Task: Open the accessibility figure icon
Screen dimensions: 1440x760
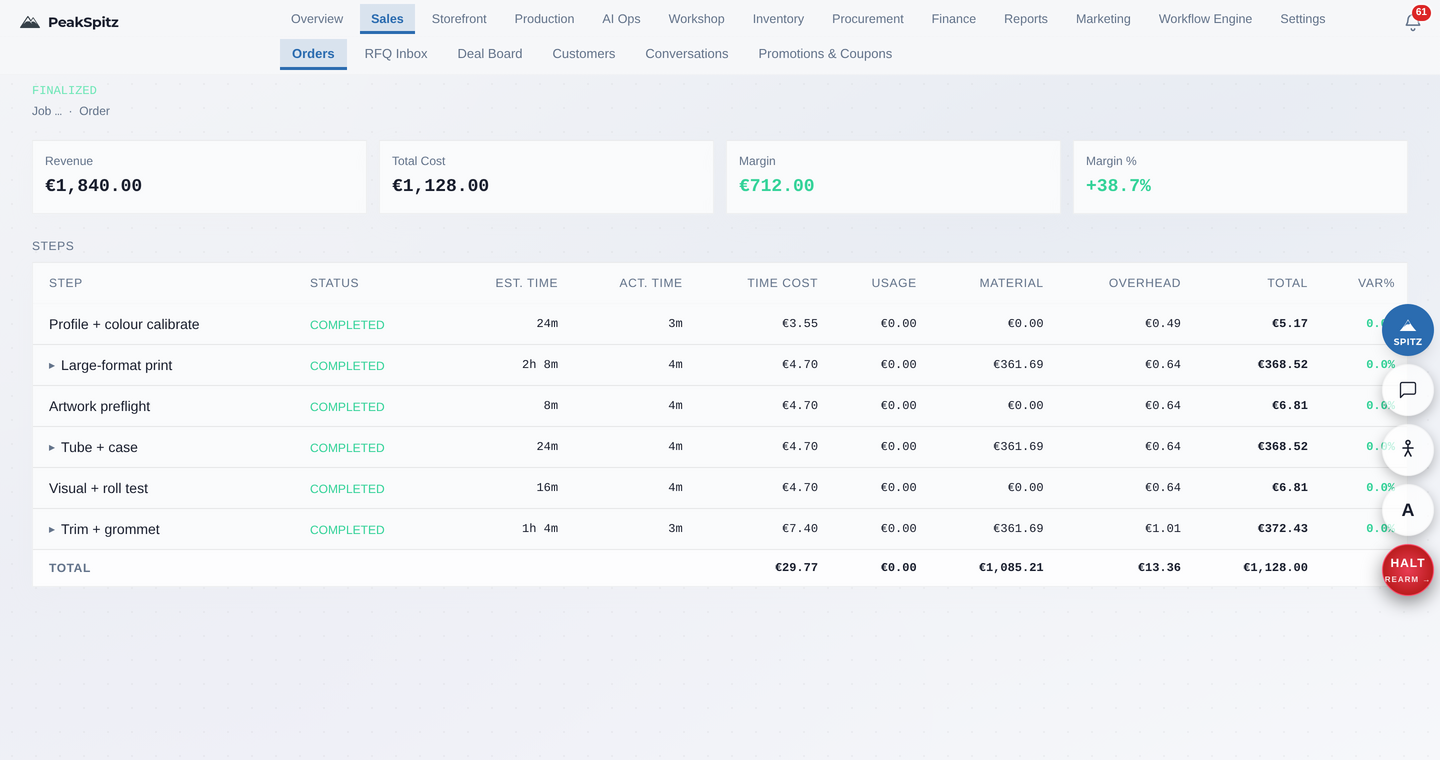Action: click(1407, 449)
